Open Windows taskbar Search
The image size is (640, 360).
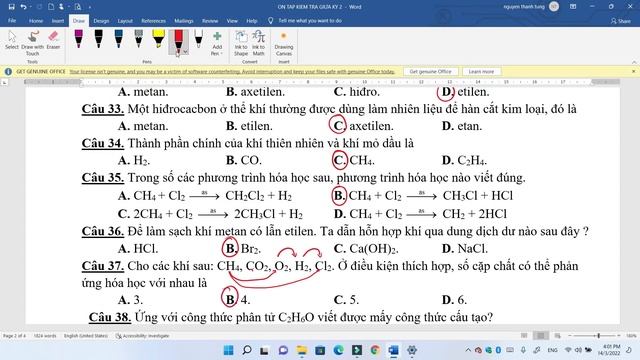click(x=247, y=350)
